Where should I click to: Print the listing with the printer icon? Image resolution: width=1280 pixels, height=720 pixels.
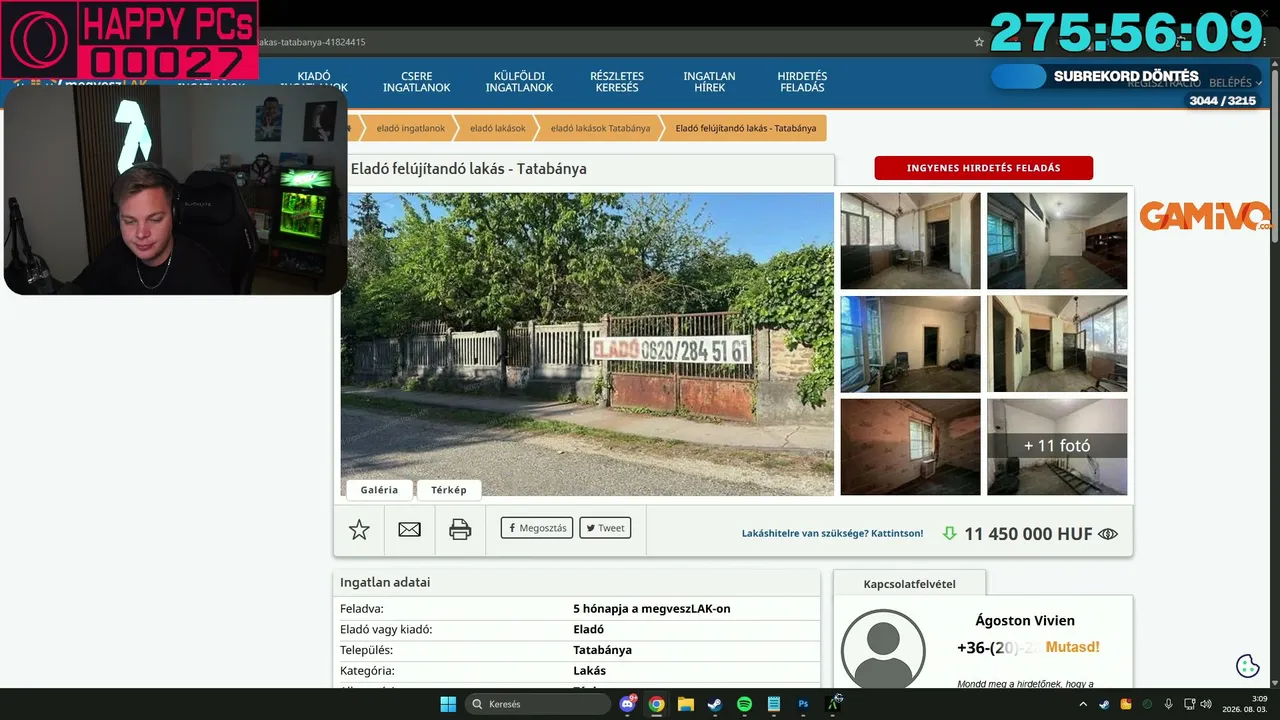[x=460, y=530]
